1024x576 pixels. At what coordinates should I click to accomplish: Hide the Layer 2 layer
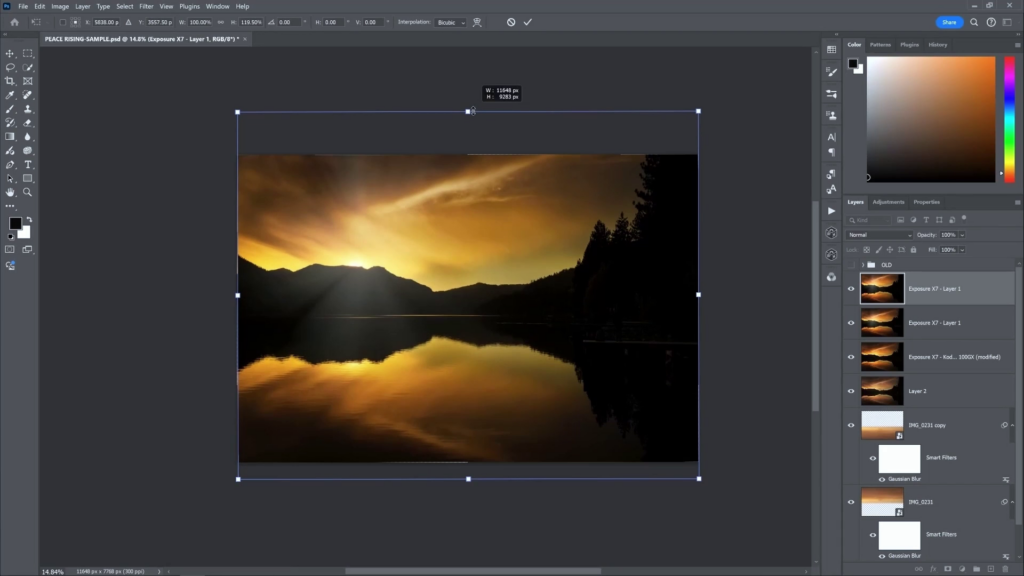(x=851, y=391)
